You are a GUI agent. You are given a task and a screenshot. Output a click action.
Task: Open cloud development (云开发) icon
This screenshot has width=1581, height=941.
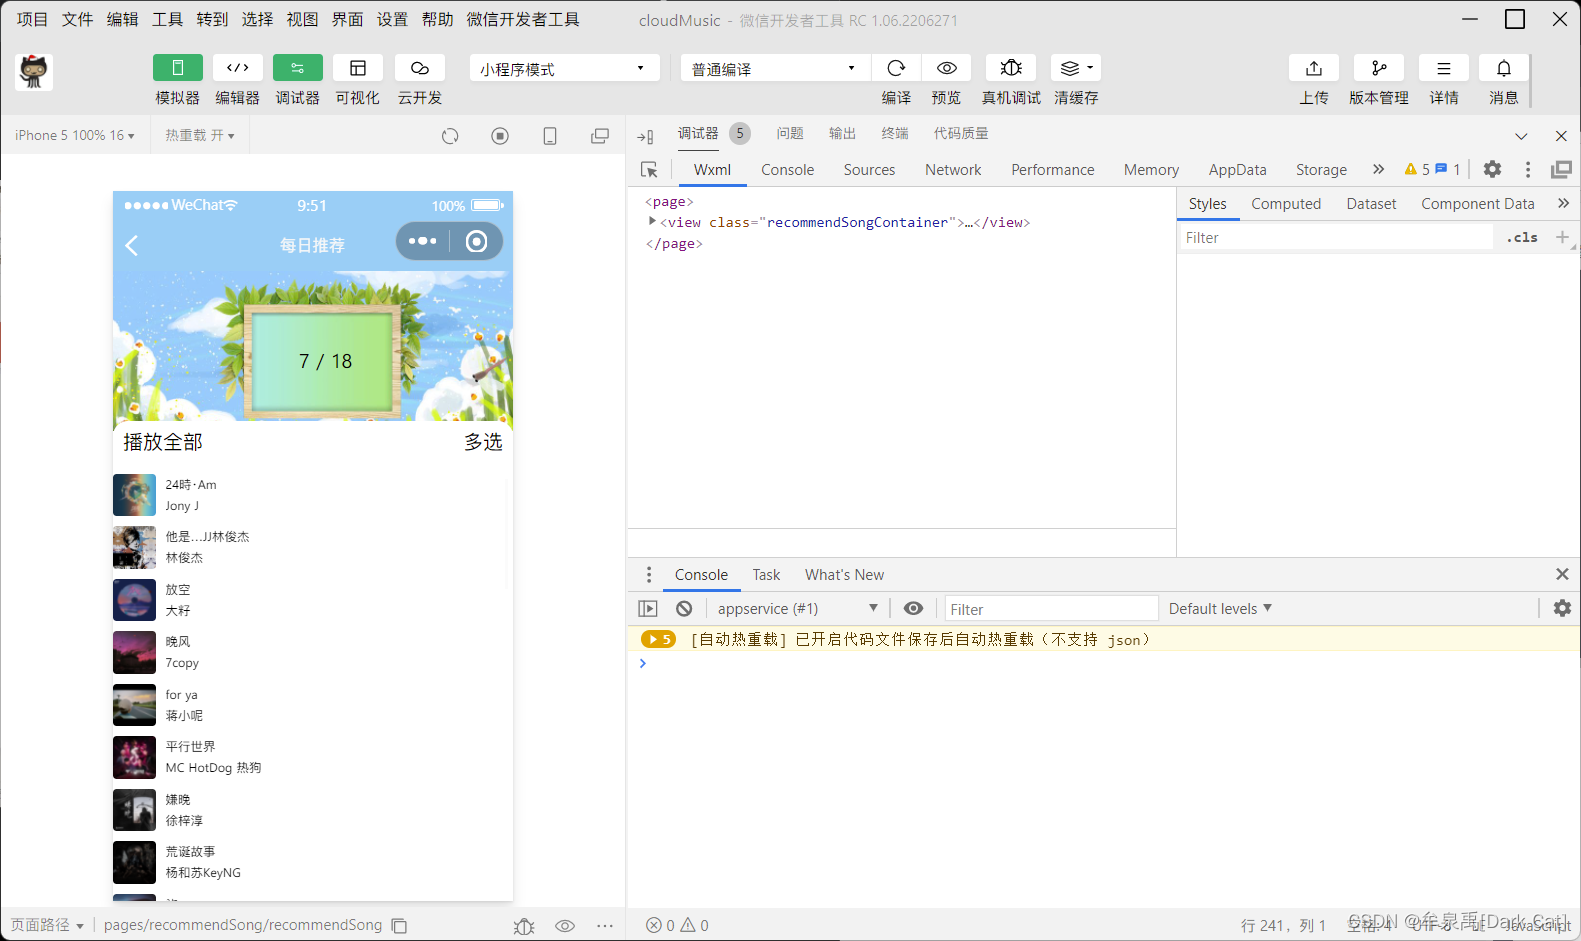click(x=420, y=68)
